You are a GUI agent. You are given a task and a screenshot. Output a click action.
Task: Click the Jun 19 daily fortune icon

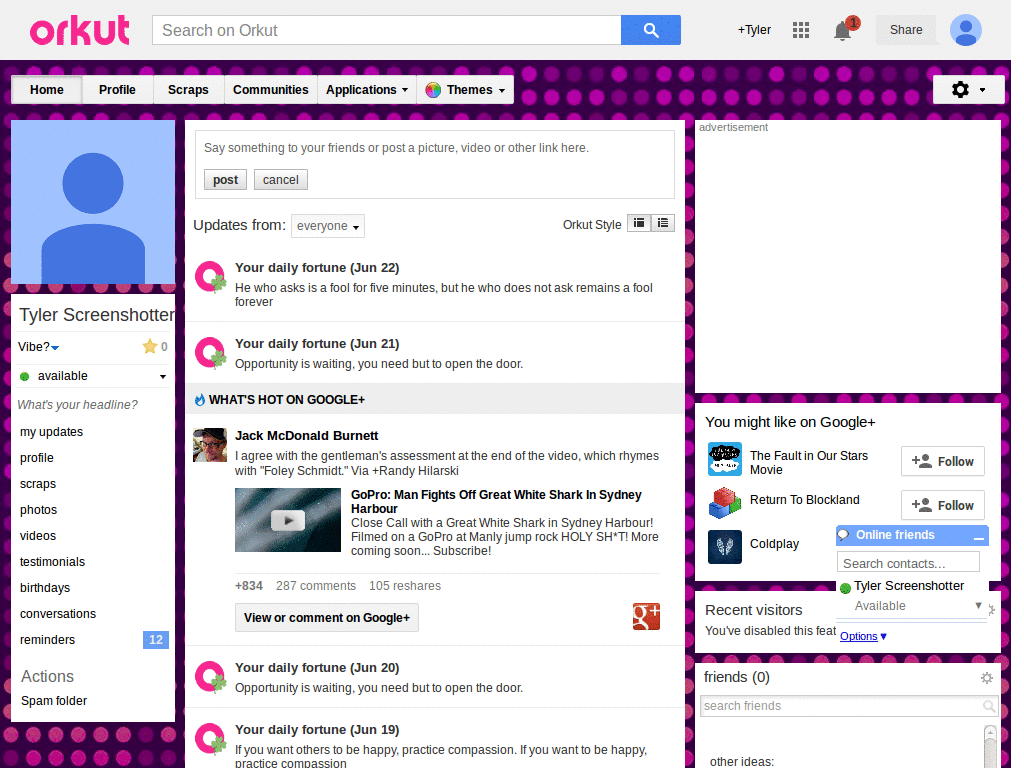[x=211, y=739]
